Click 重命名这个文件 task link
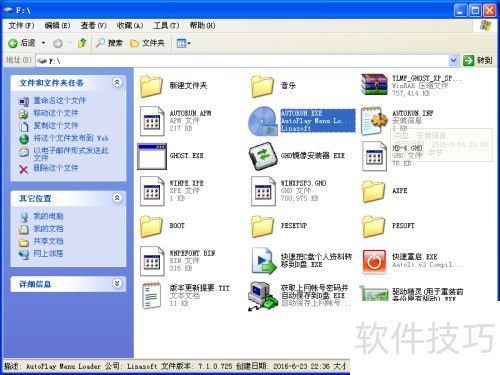The width and height of the screenshot is (500, 375). coord(59,100)
